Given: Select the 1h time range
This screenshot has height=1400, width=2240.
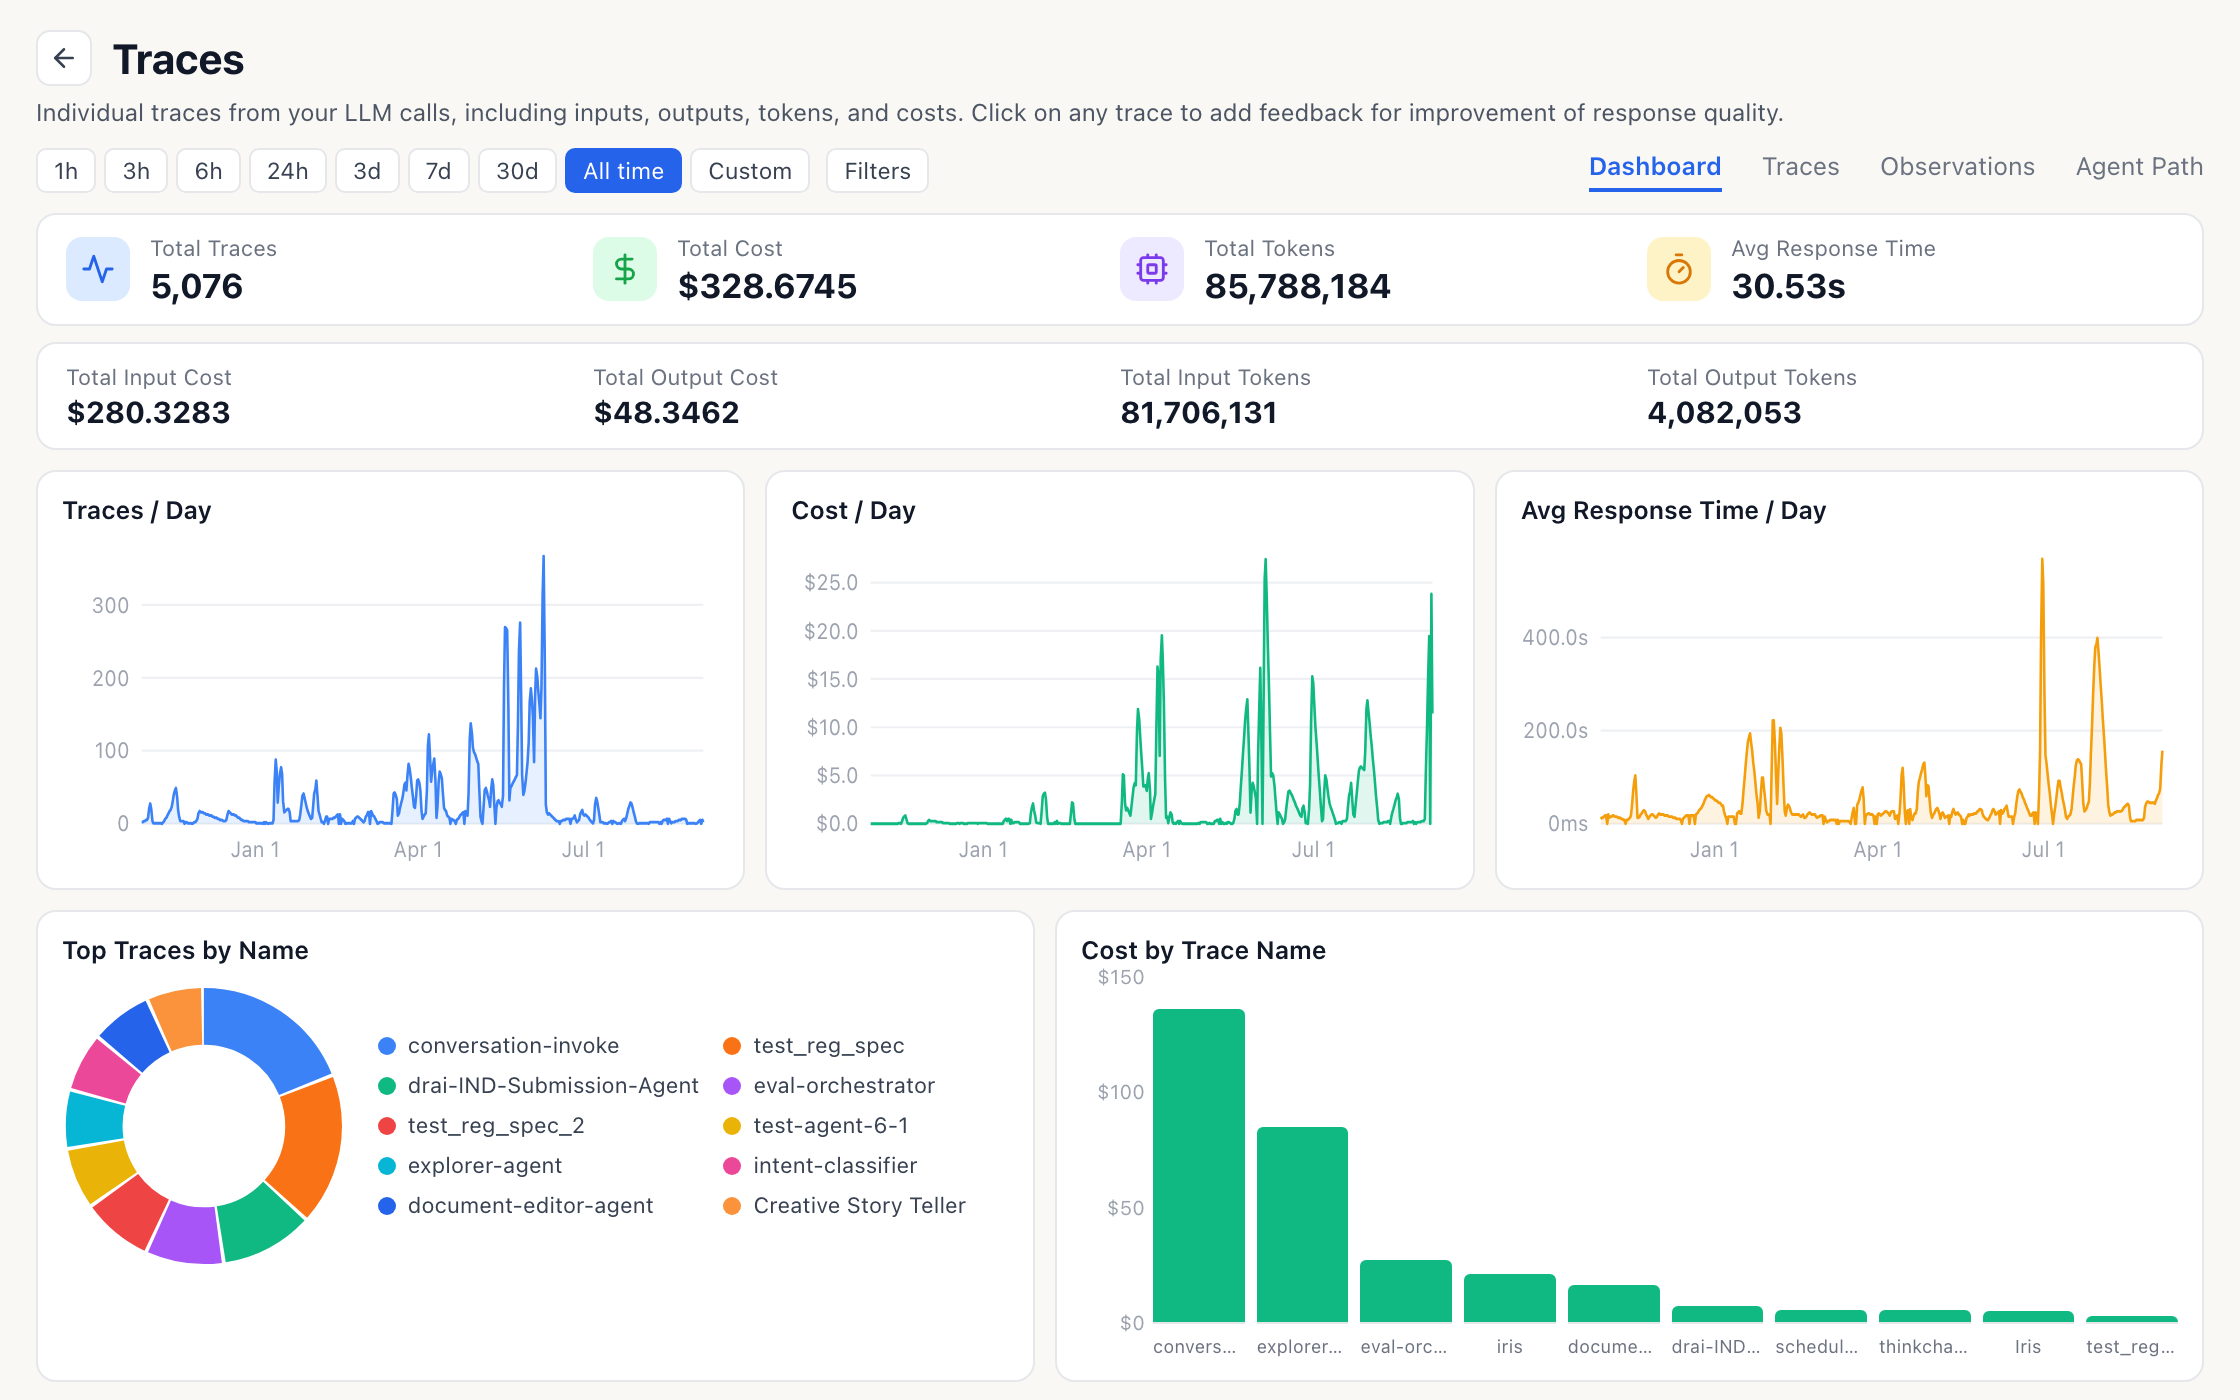Looking at the screenshot, I should [66, 171].
